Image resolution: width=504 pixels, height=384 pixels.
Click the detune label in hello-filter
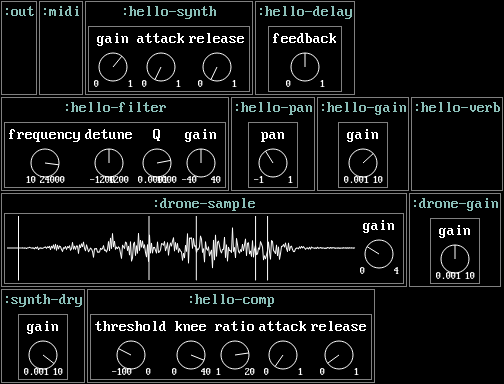point(108,135)
